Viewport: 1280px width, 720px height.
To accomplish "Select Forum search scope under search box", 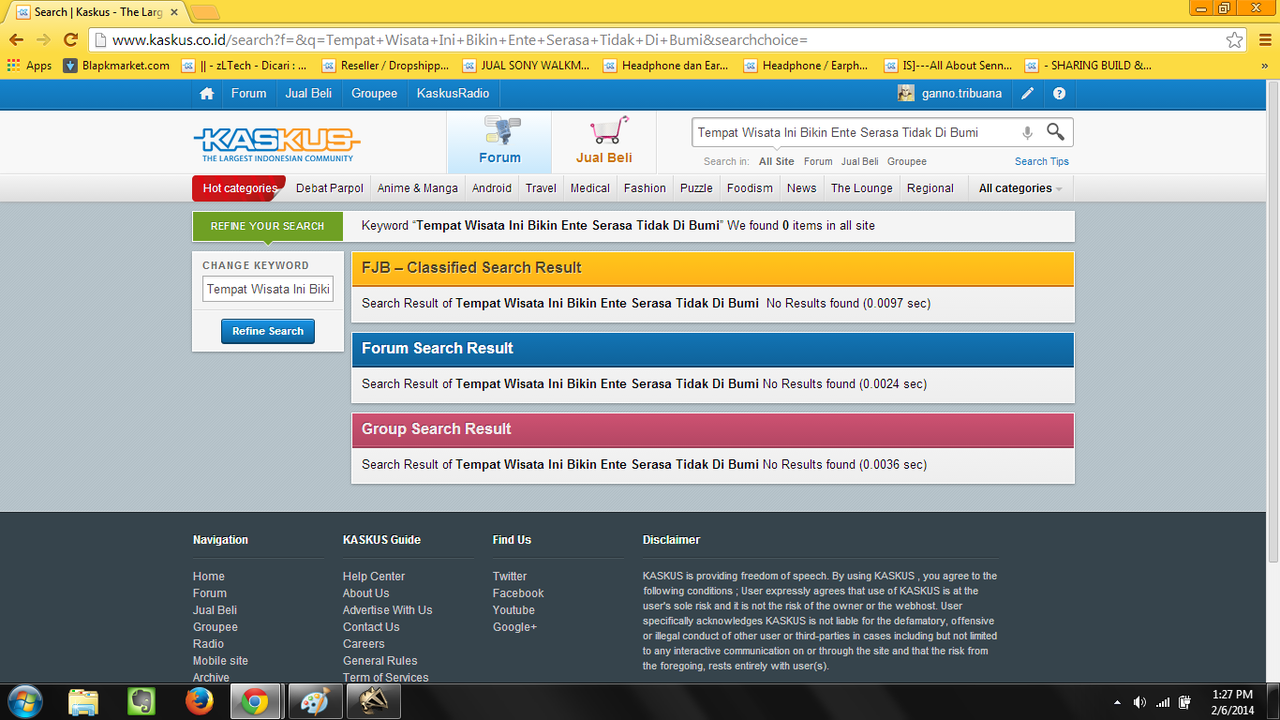I will click(818, 161).
